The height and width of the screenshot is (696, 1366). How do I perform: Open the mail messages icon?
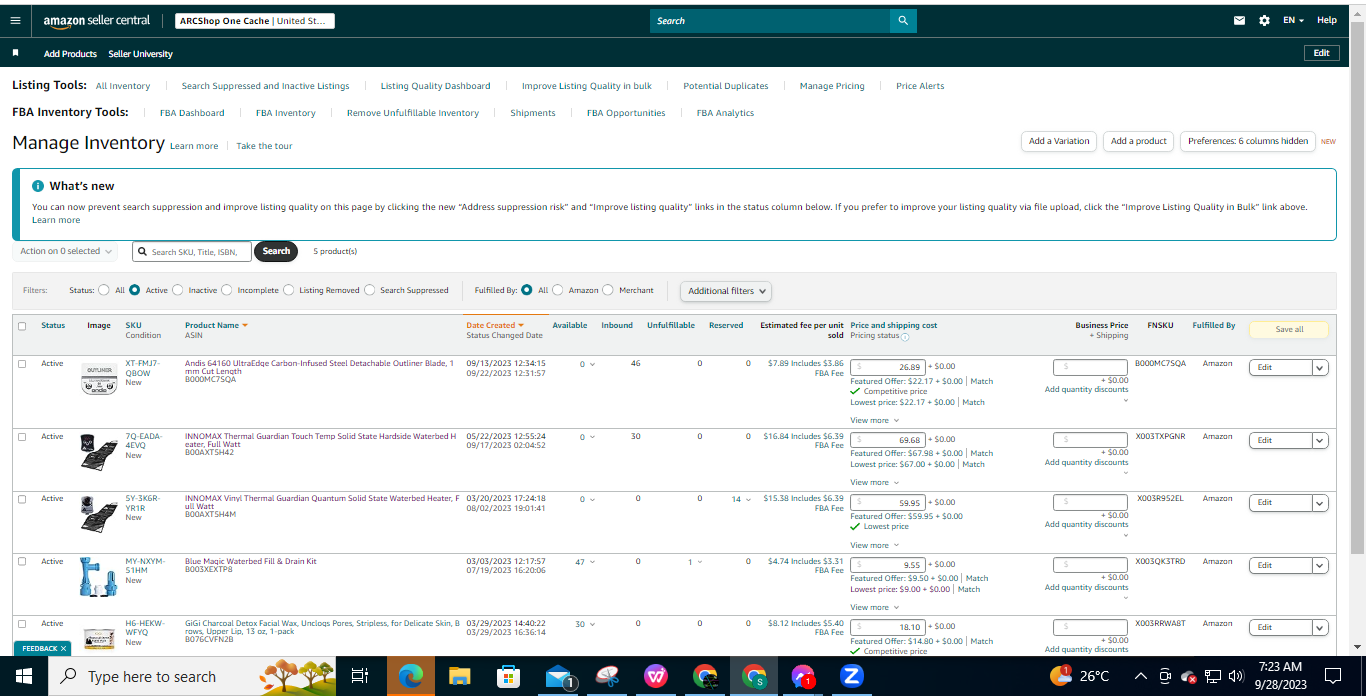pos(1240,20)
